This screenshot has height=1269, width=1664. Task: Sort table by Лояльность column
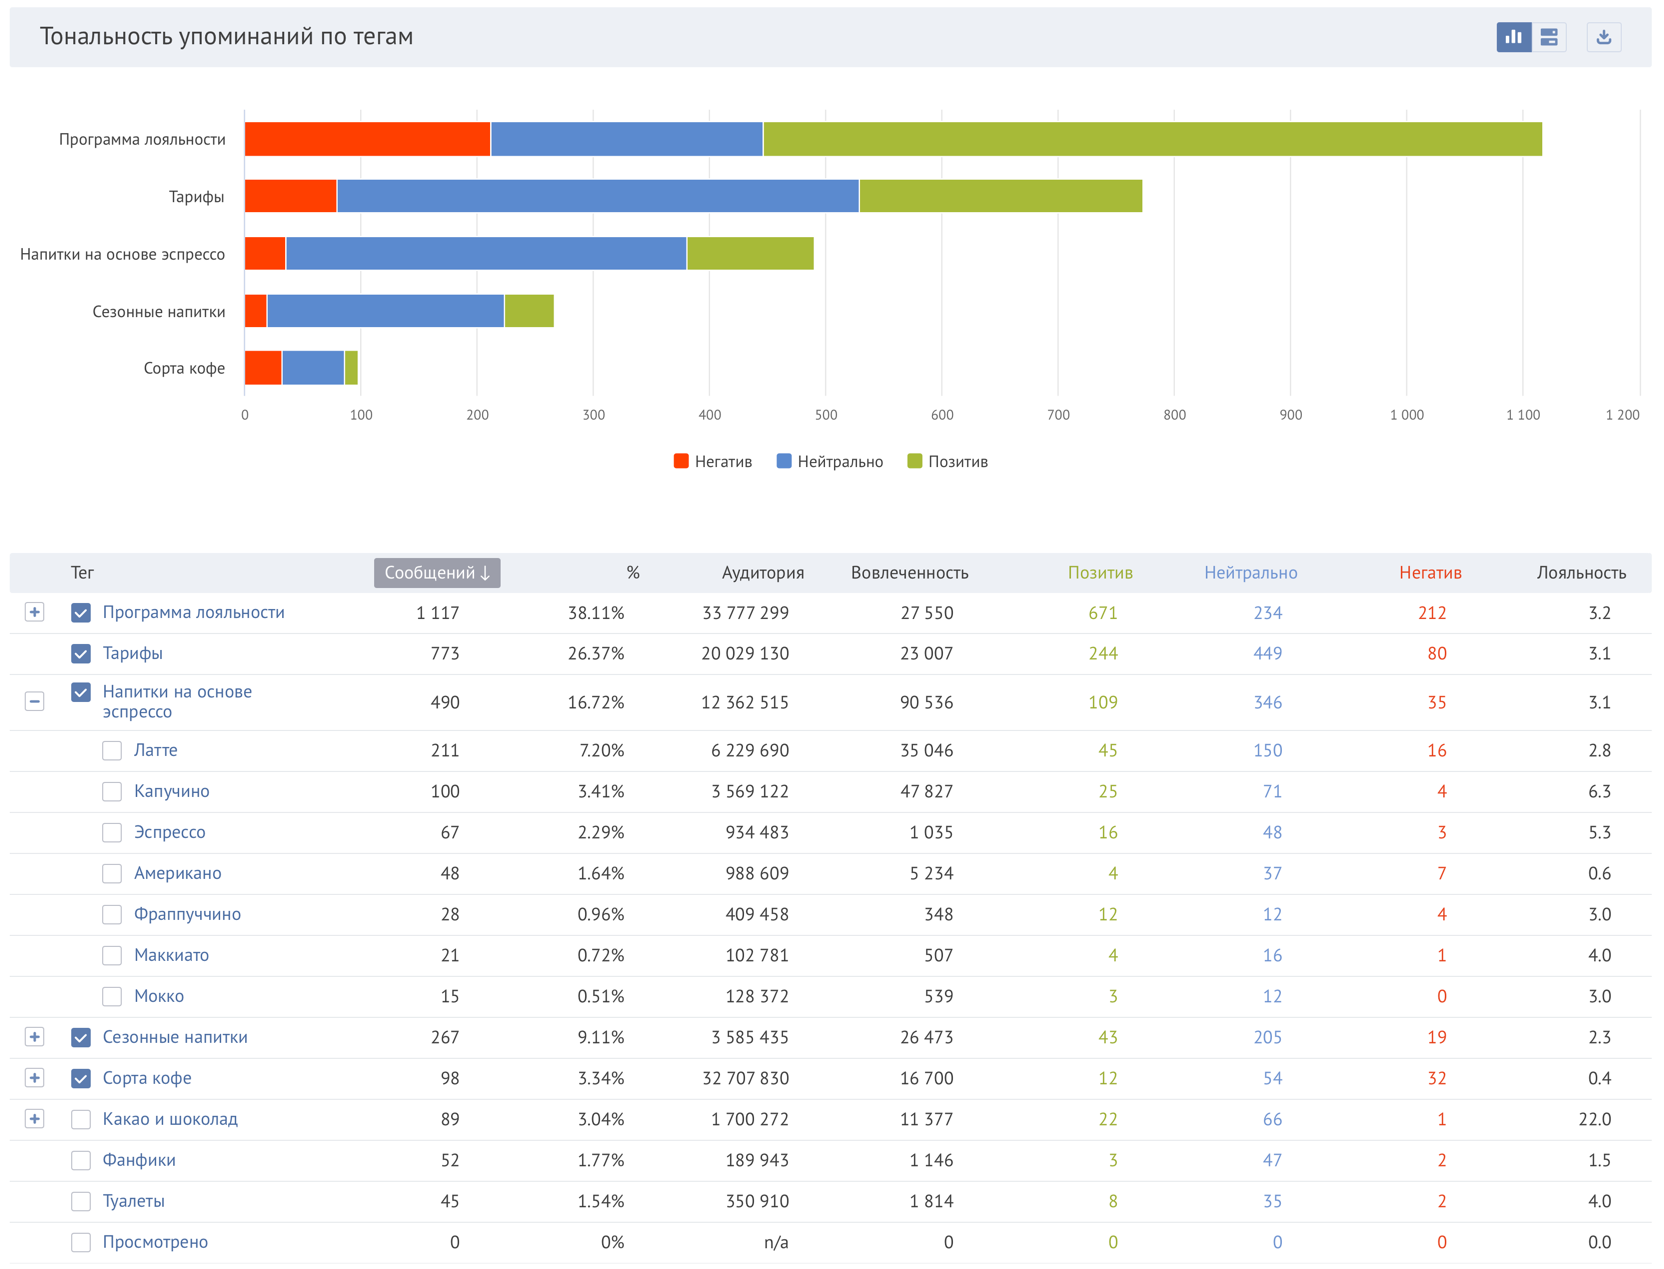point(1580,573)
